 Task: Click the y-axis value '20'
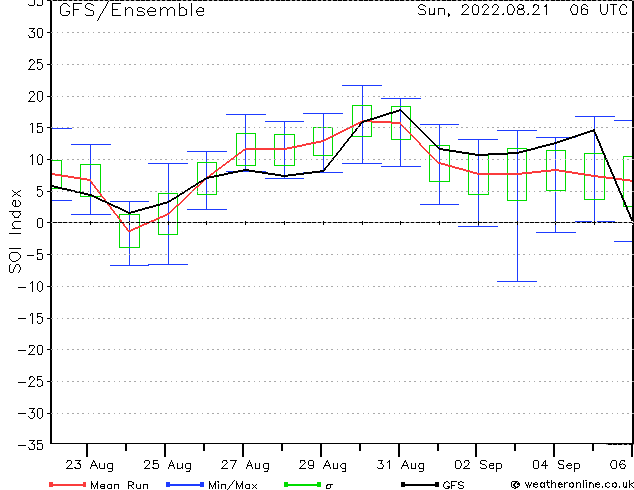36,96
